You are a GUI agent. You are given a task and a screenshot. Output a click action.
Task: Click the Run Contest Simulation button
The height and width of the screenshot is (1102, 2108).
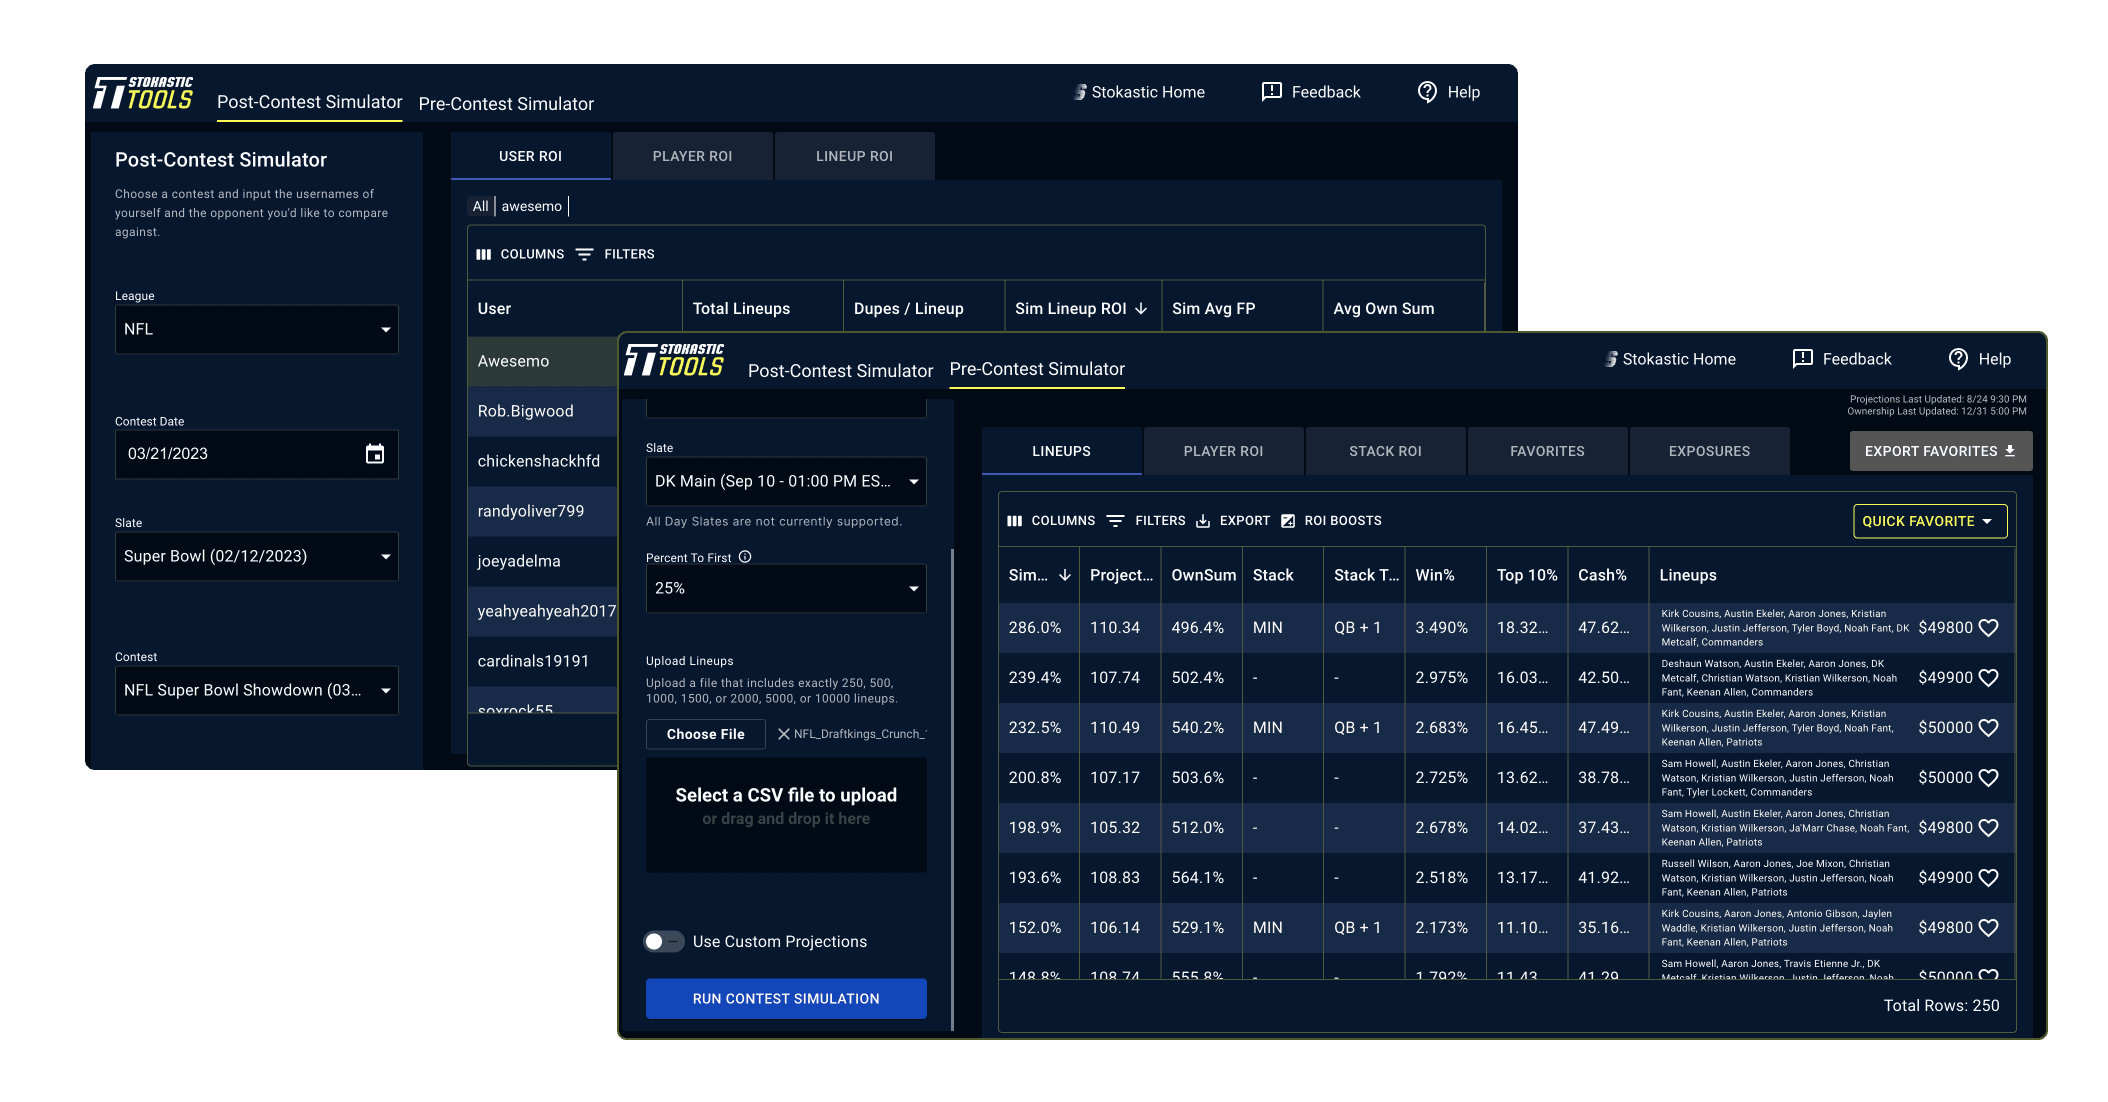coord(786,999)
